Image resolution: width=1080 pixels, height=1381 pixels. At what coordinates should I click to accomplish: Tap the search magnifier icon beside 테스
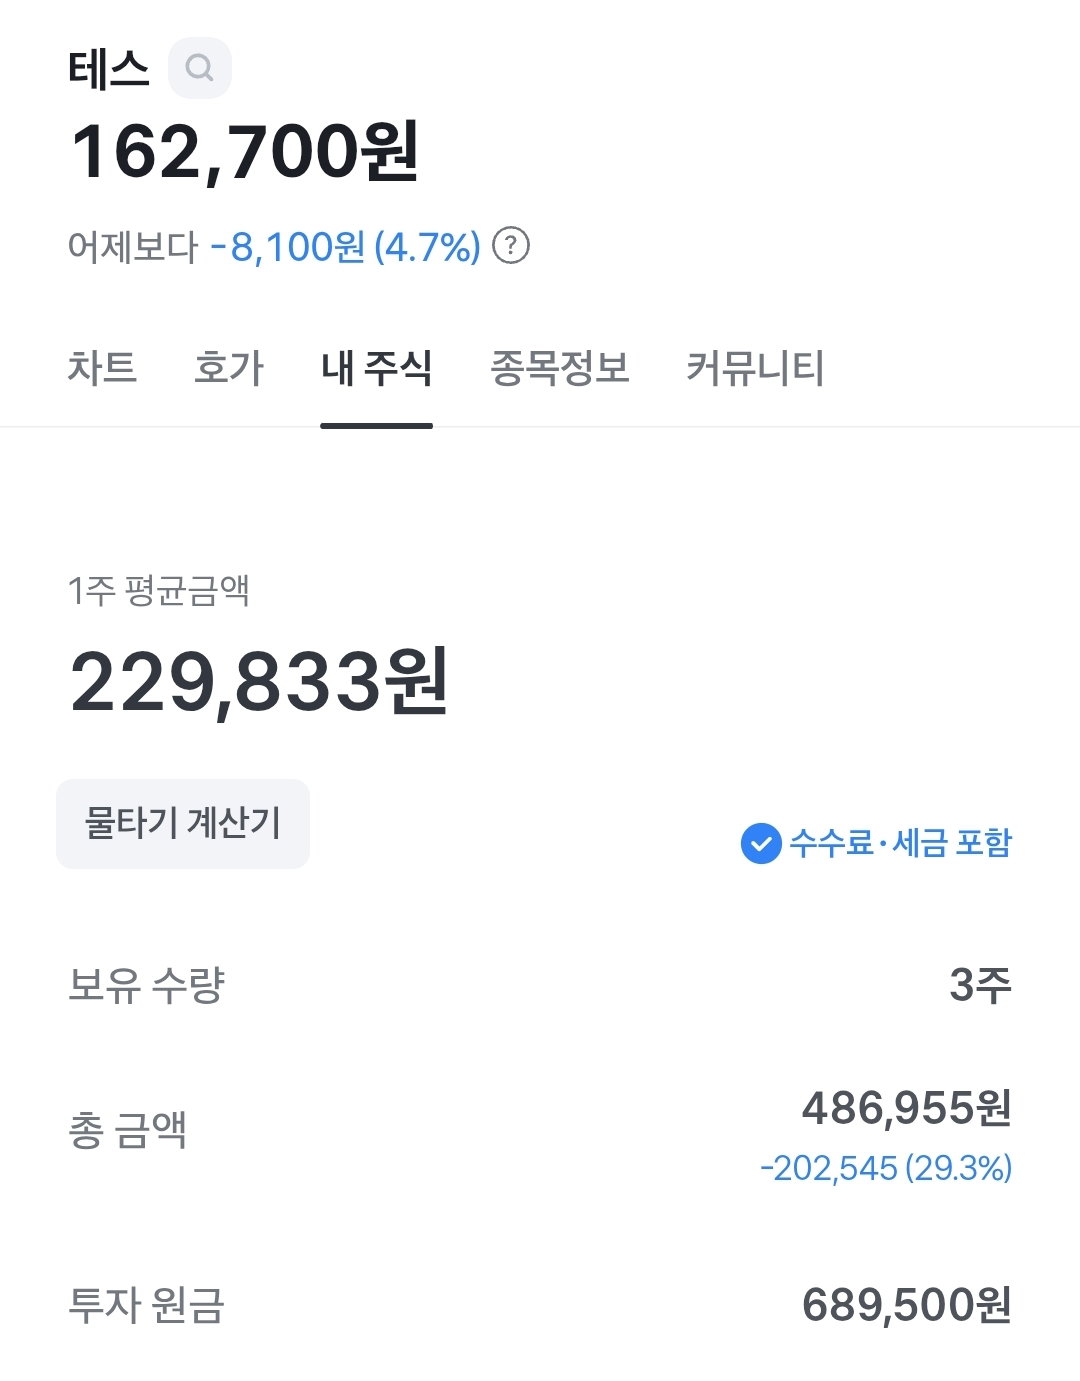tap(200, 68)
